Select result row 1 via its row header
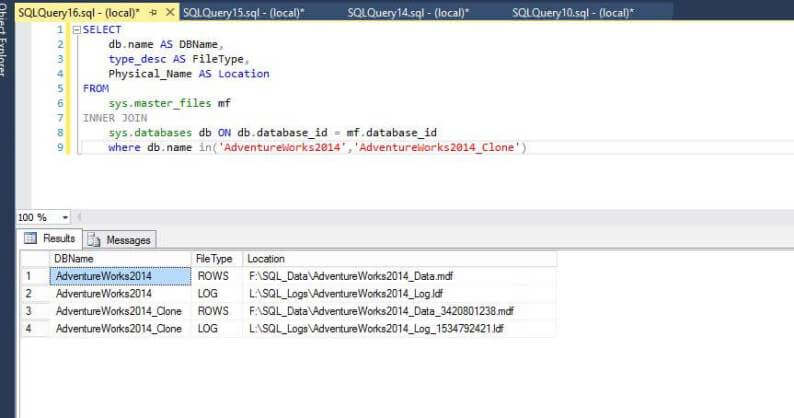The width and height of the screenshot is (794, 418). tap(34, 276)
